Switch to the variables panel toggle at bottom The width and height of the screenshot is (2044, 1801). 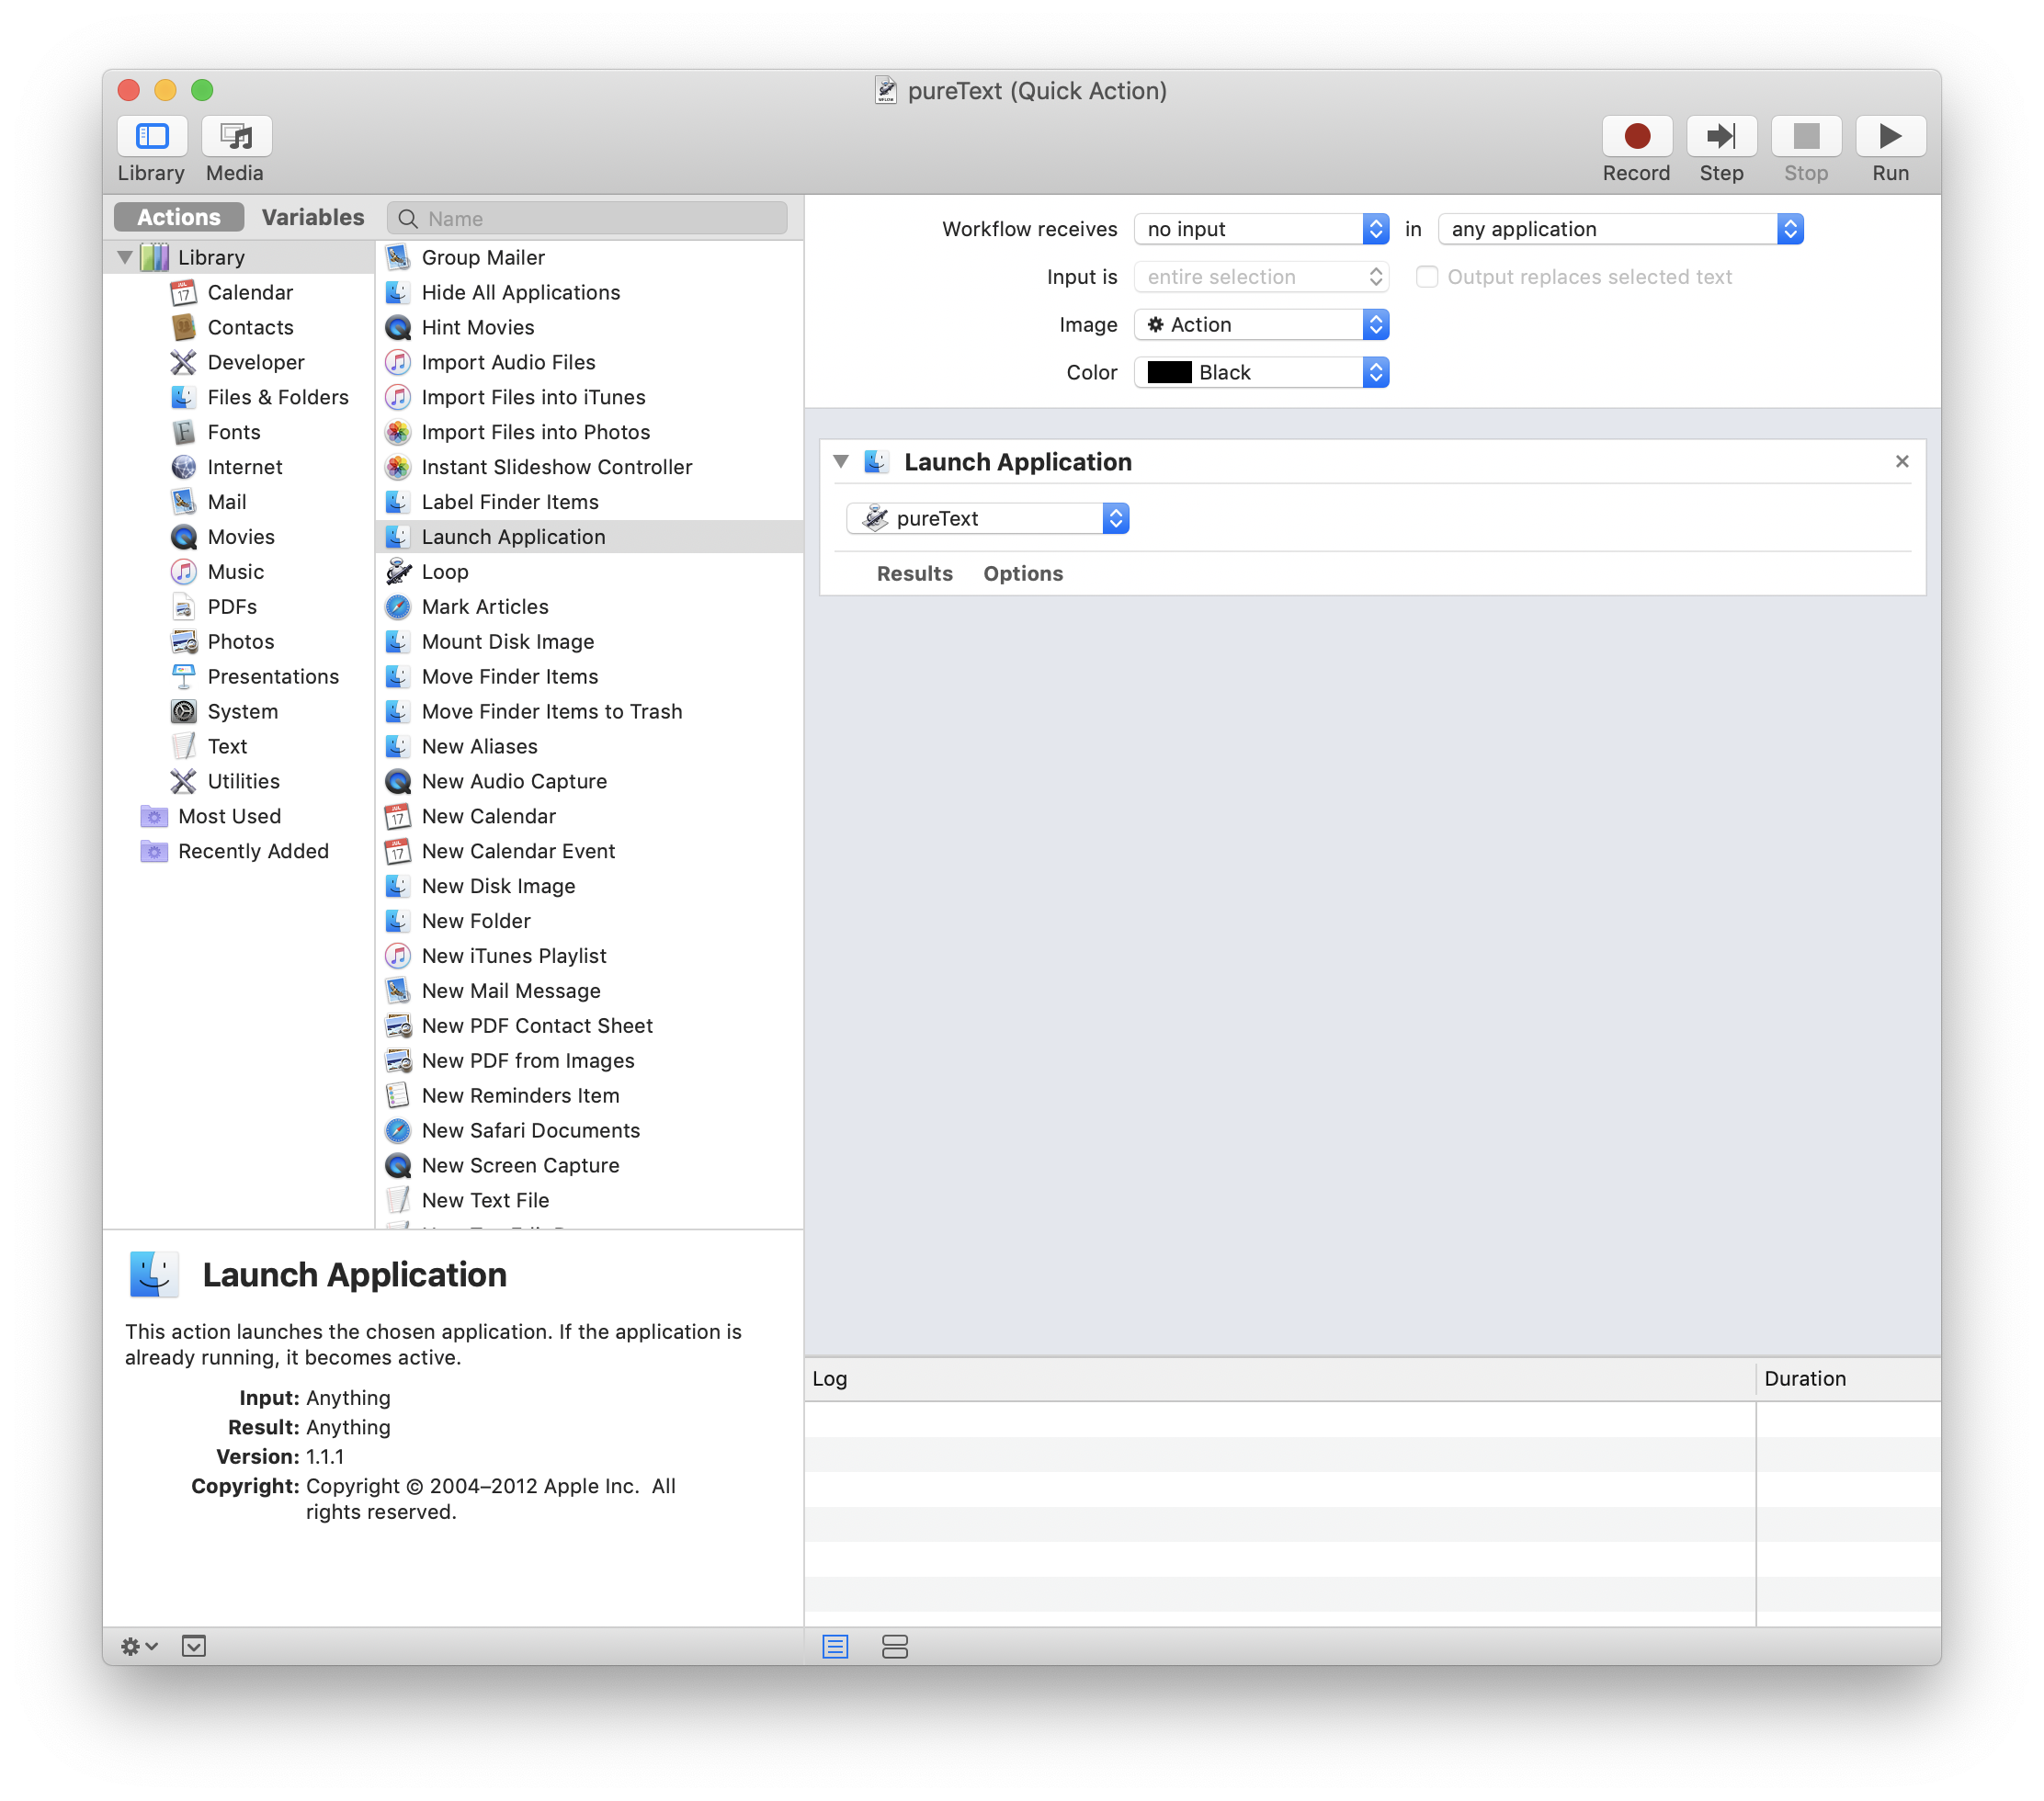tap(194, 1646)
